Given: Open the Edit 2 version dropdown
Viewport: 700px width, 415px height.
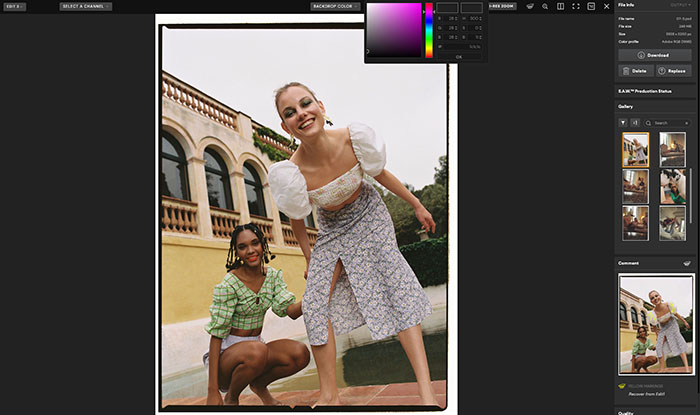Looking at the screenshot, I should coord(14,6).
